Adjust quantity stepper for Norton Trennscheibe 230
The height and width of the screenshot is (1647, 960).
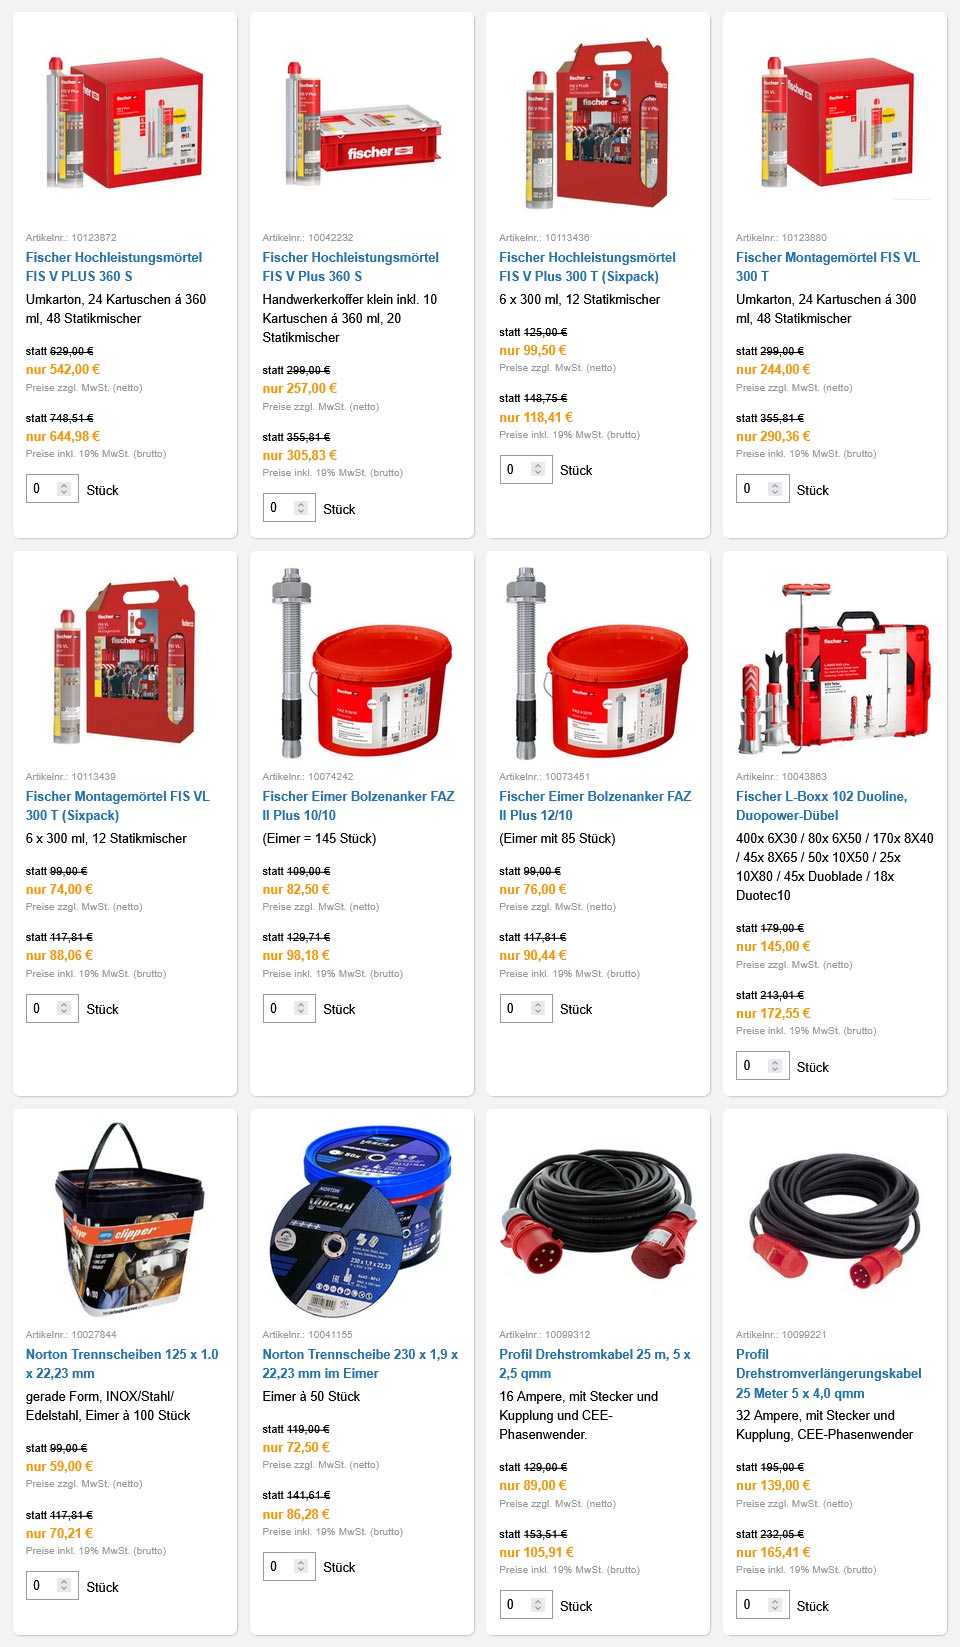(x=301, y=1566)
